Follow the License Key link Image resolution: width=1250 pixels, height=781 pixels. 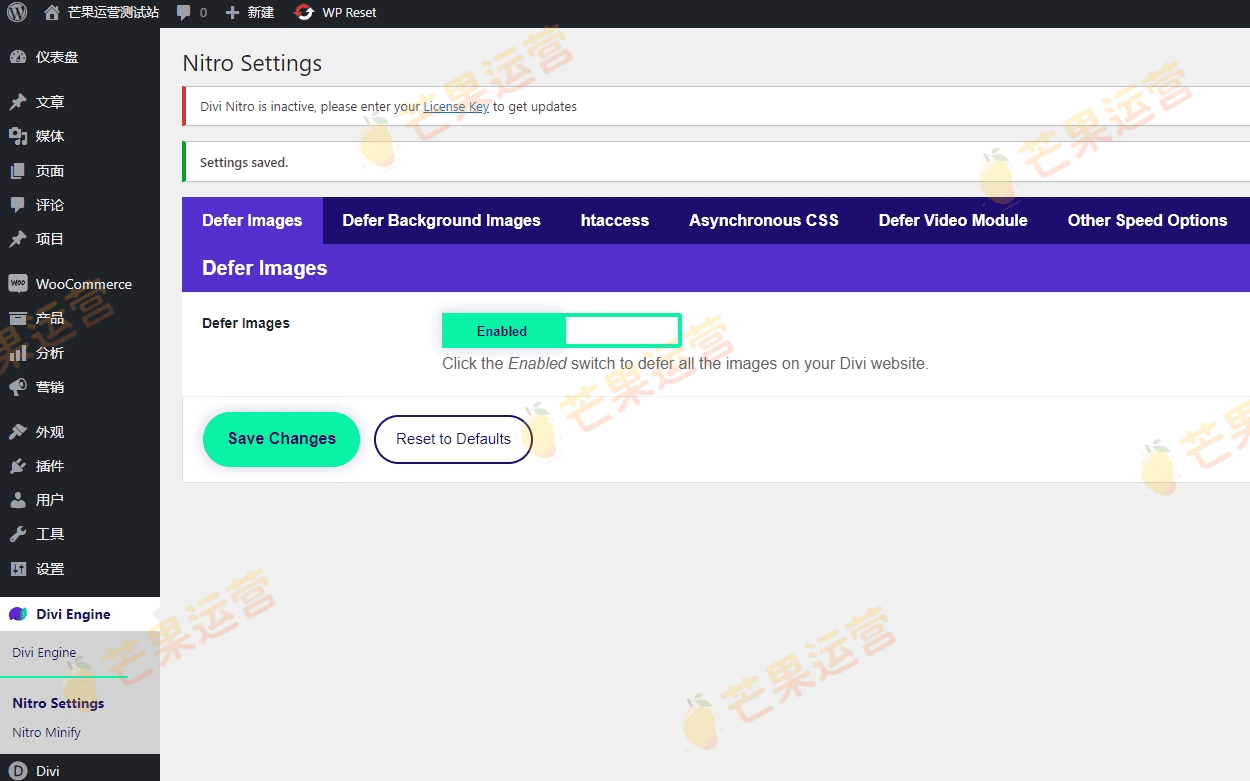456,107
